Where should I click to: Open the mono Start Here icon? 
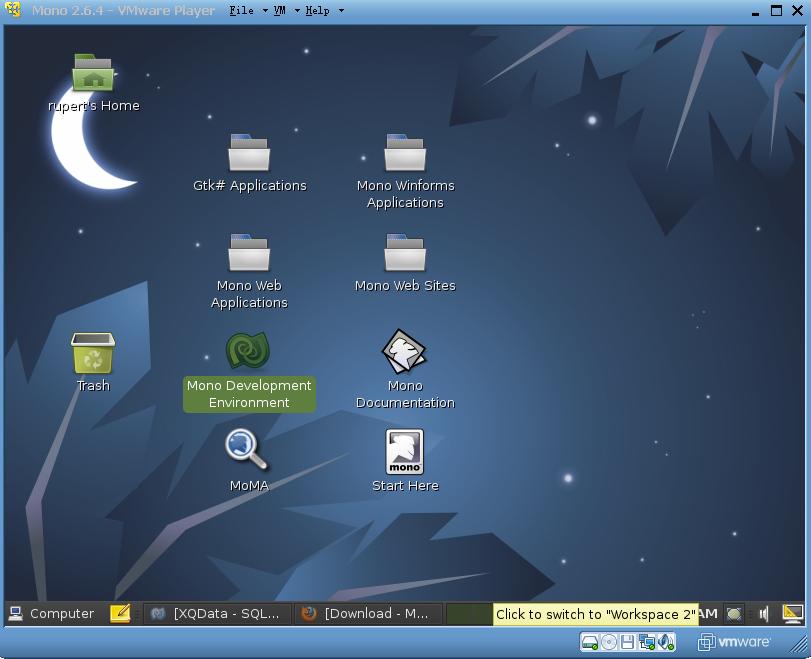coord(404,452)
